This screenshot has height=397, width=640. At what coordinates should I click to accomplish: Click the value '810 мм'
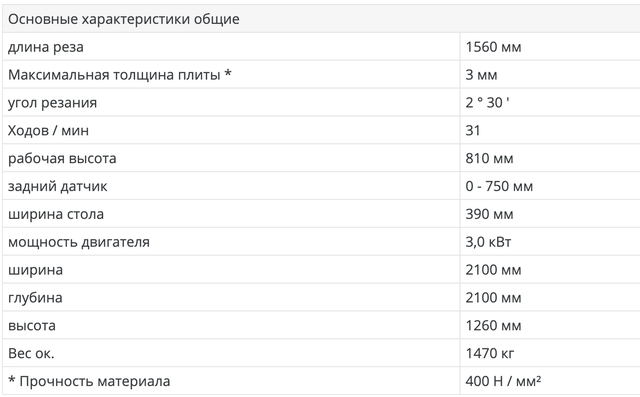click(x=489, y=158)
